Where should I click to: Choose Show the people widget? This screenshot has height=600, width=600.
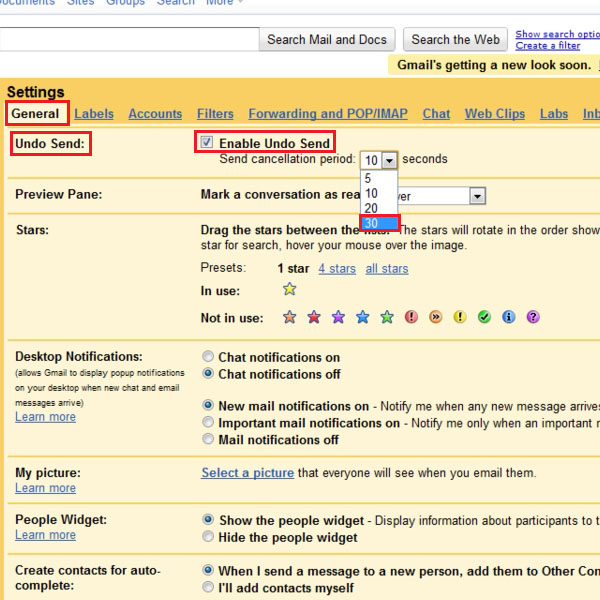[208, 520]
